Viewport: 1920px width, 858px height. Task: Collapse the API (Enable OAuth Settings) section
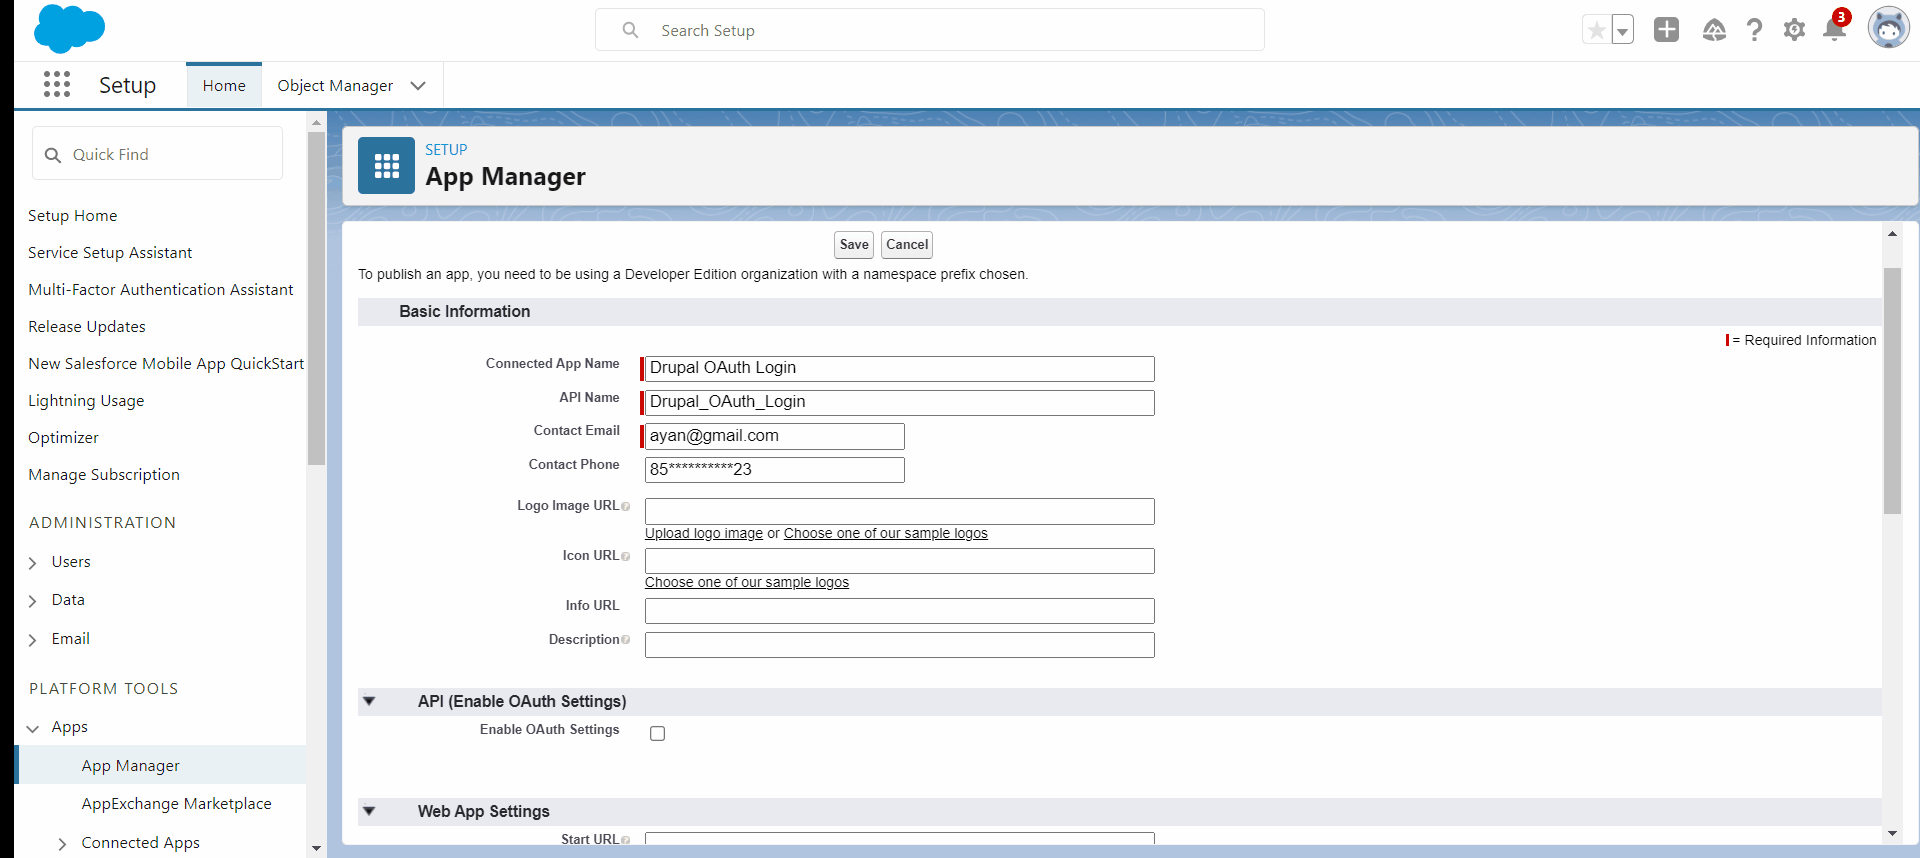[x=369, y=701]
